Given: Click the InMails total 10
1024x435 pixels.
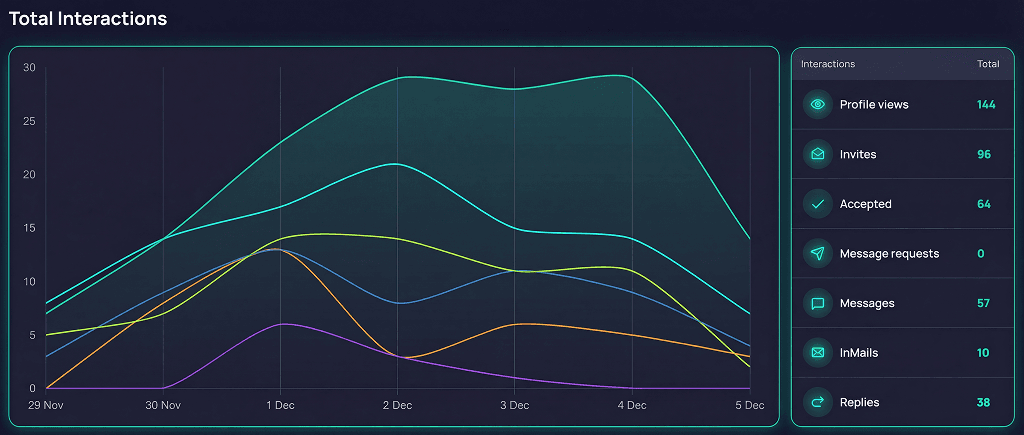Looking at the screenshot, I should coord(984,353).
